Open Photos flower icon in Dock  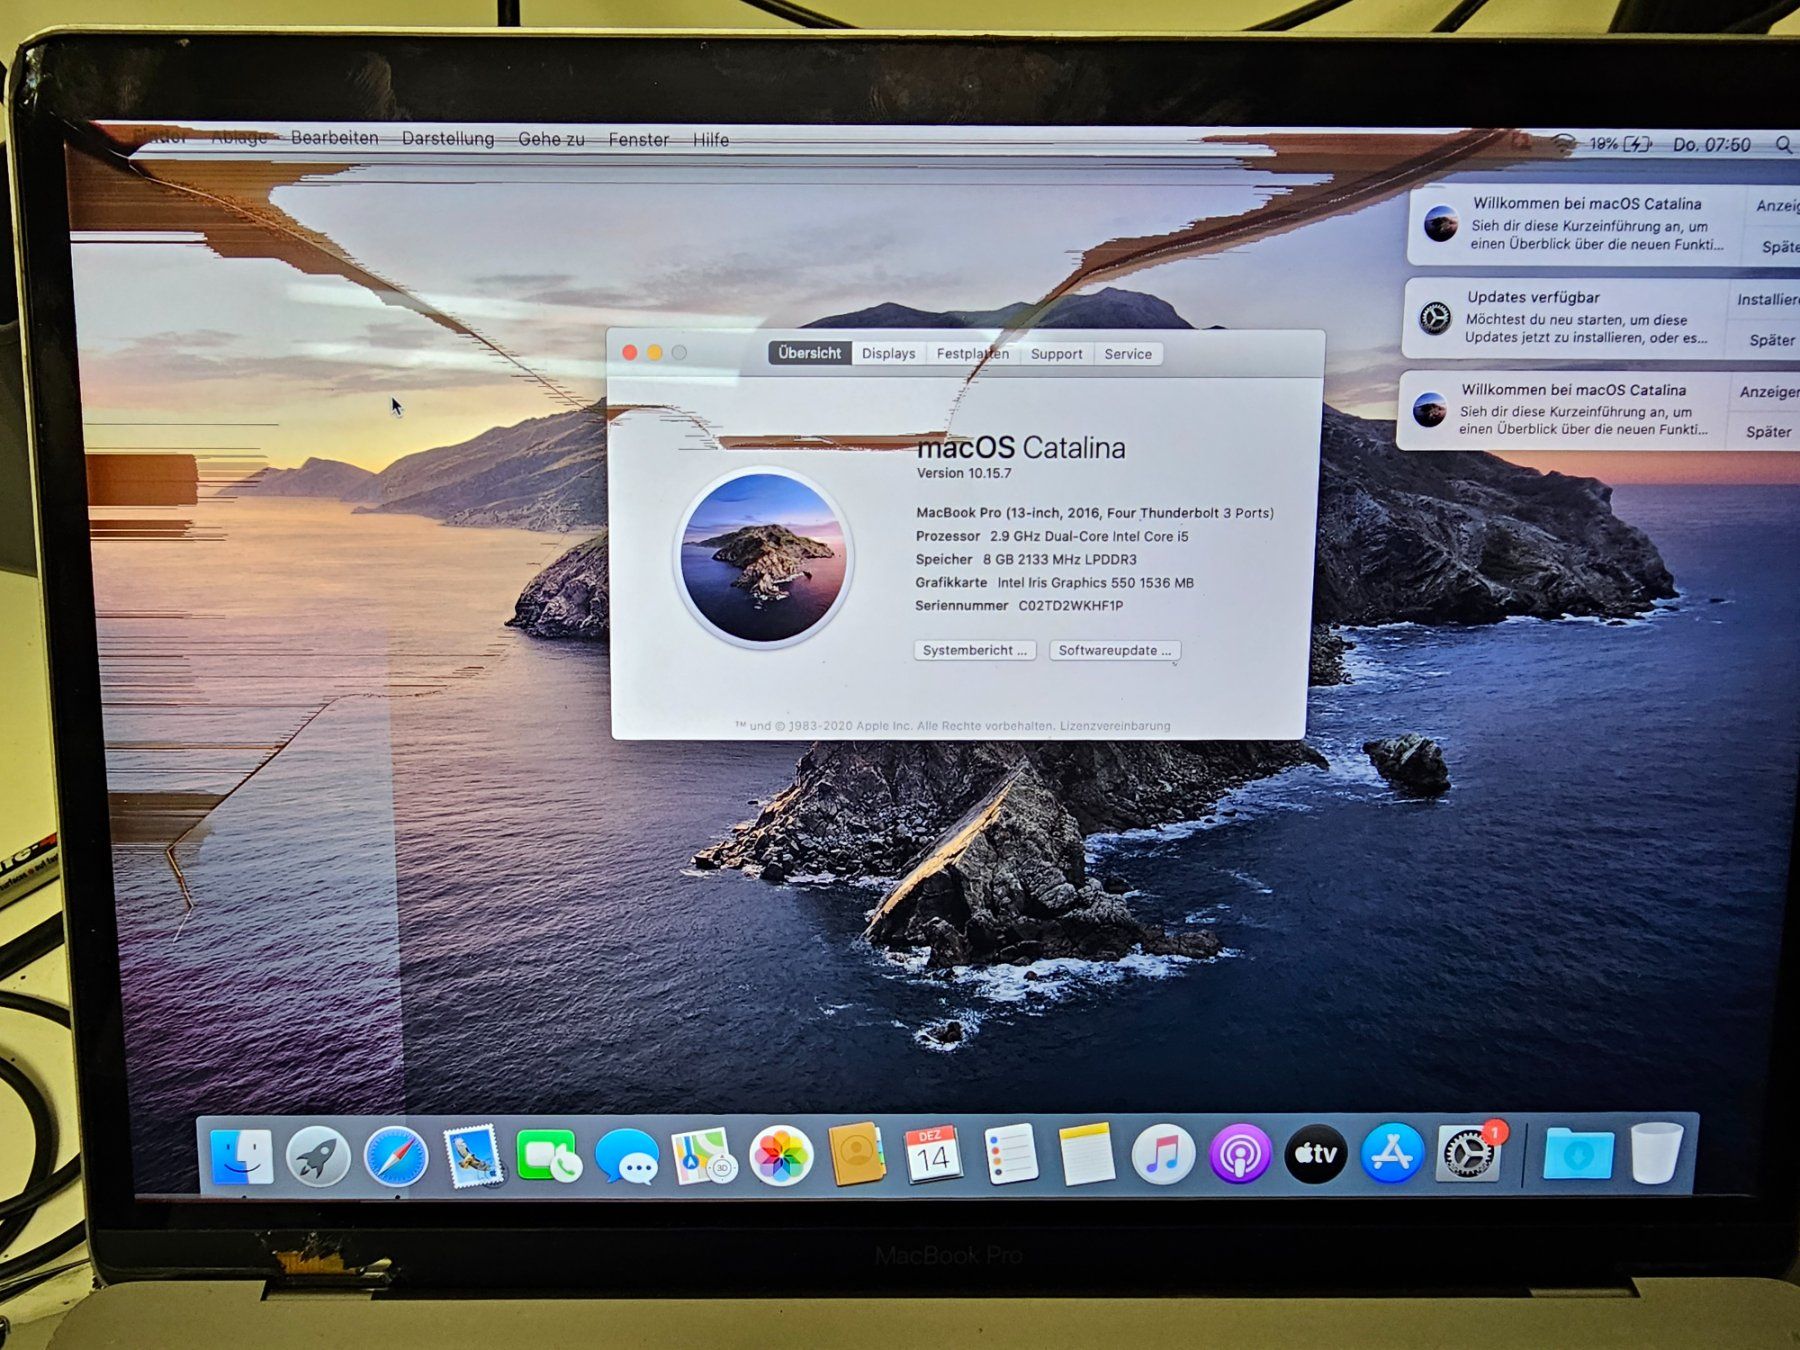pos(780,1156)
